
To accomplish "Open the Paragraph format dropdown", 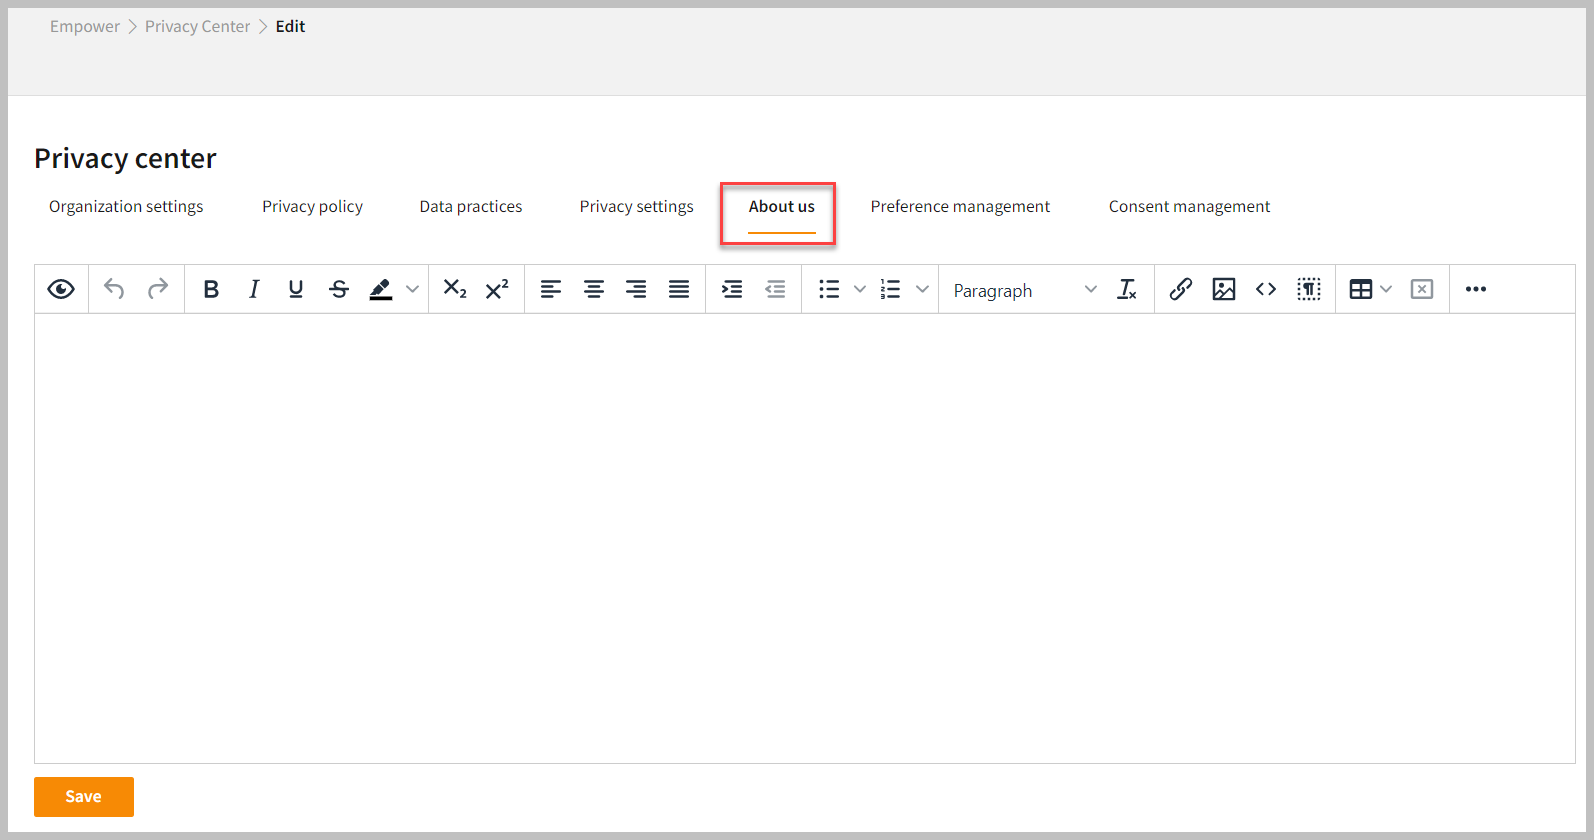I will (x=1024, y=290).
